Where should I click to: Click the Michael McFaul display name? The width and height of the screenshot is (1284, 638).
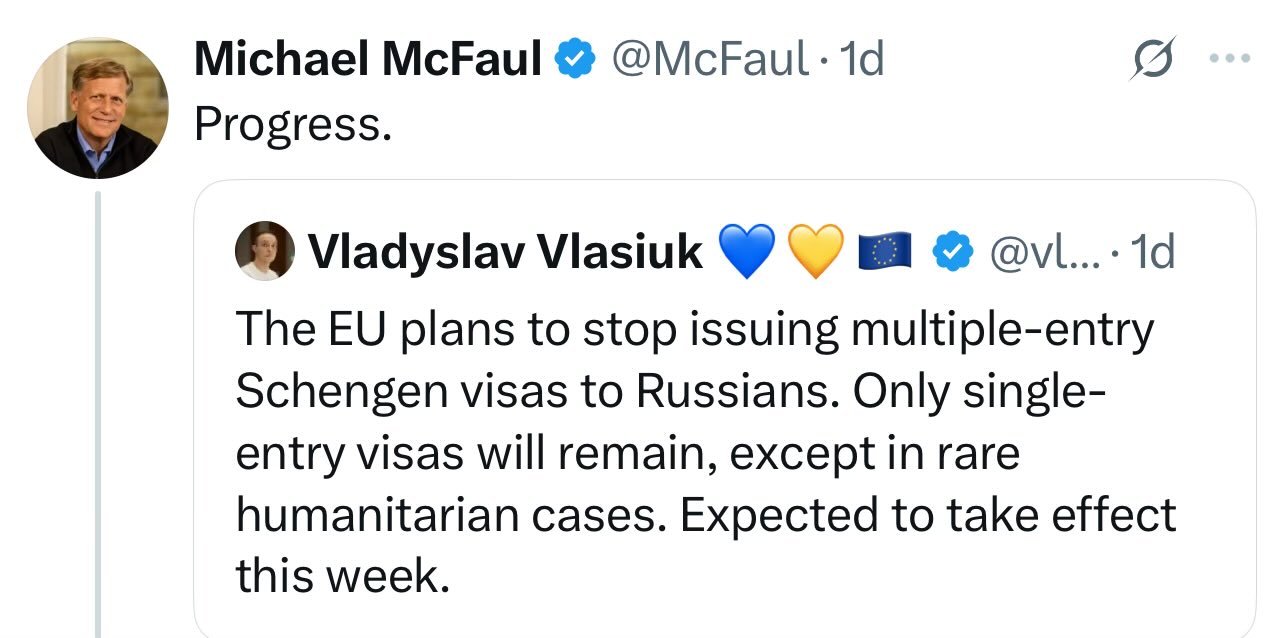point(367,60)
